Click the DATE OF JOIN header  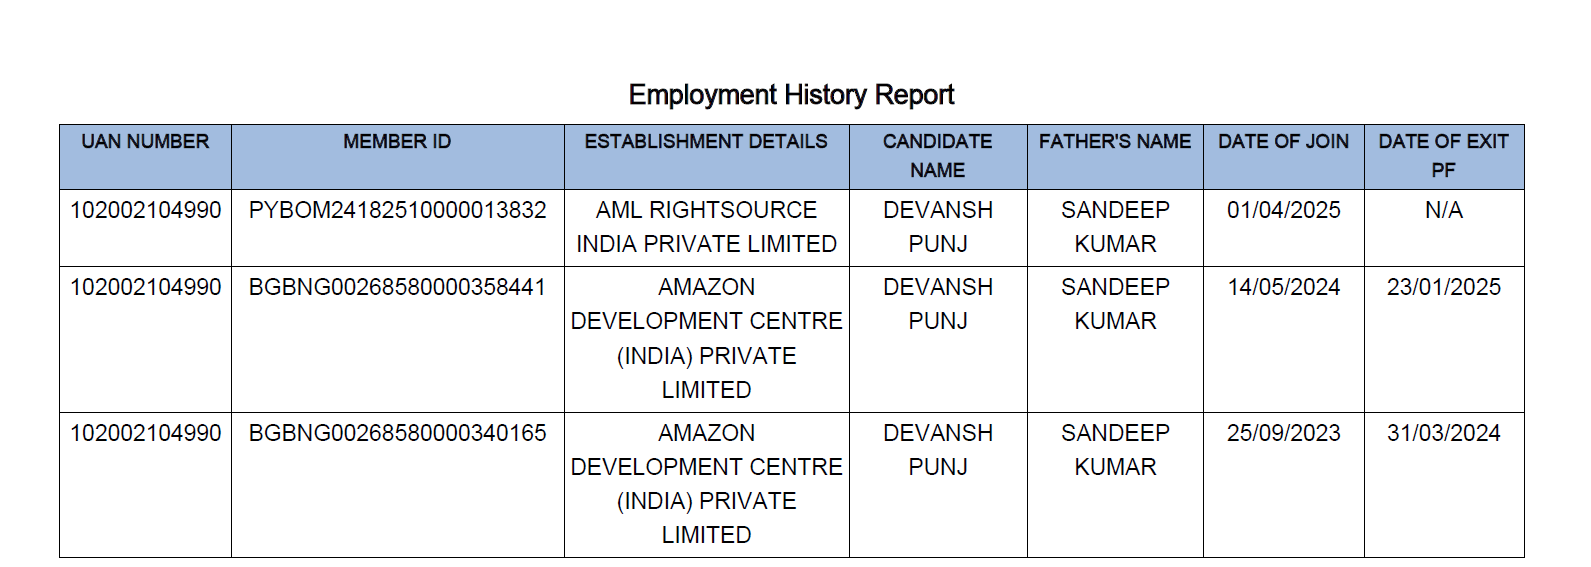(1283, 142)
